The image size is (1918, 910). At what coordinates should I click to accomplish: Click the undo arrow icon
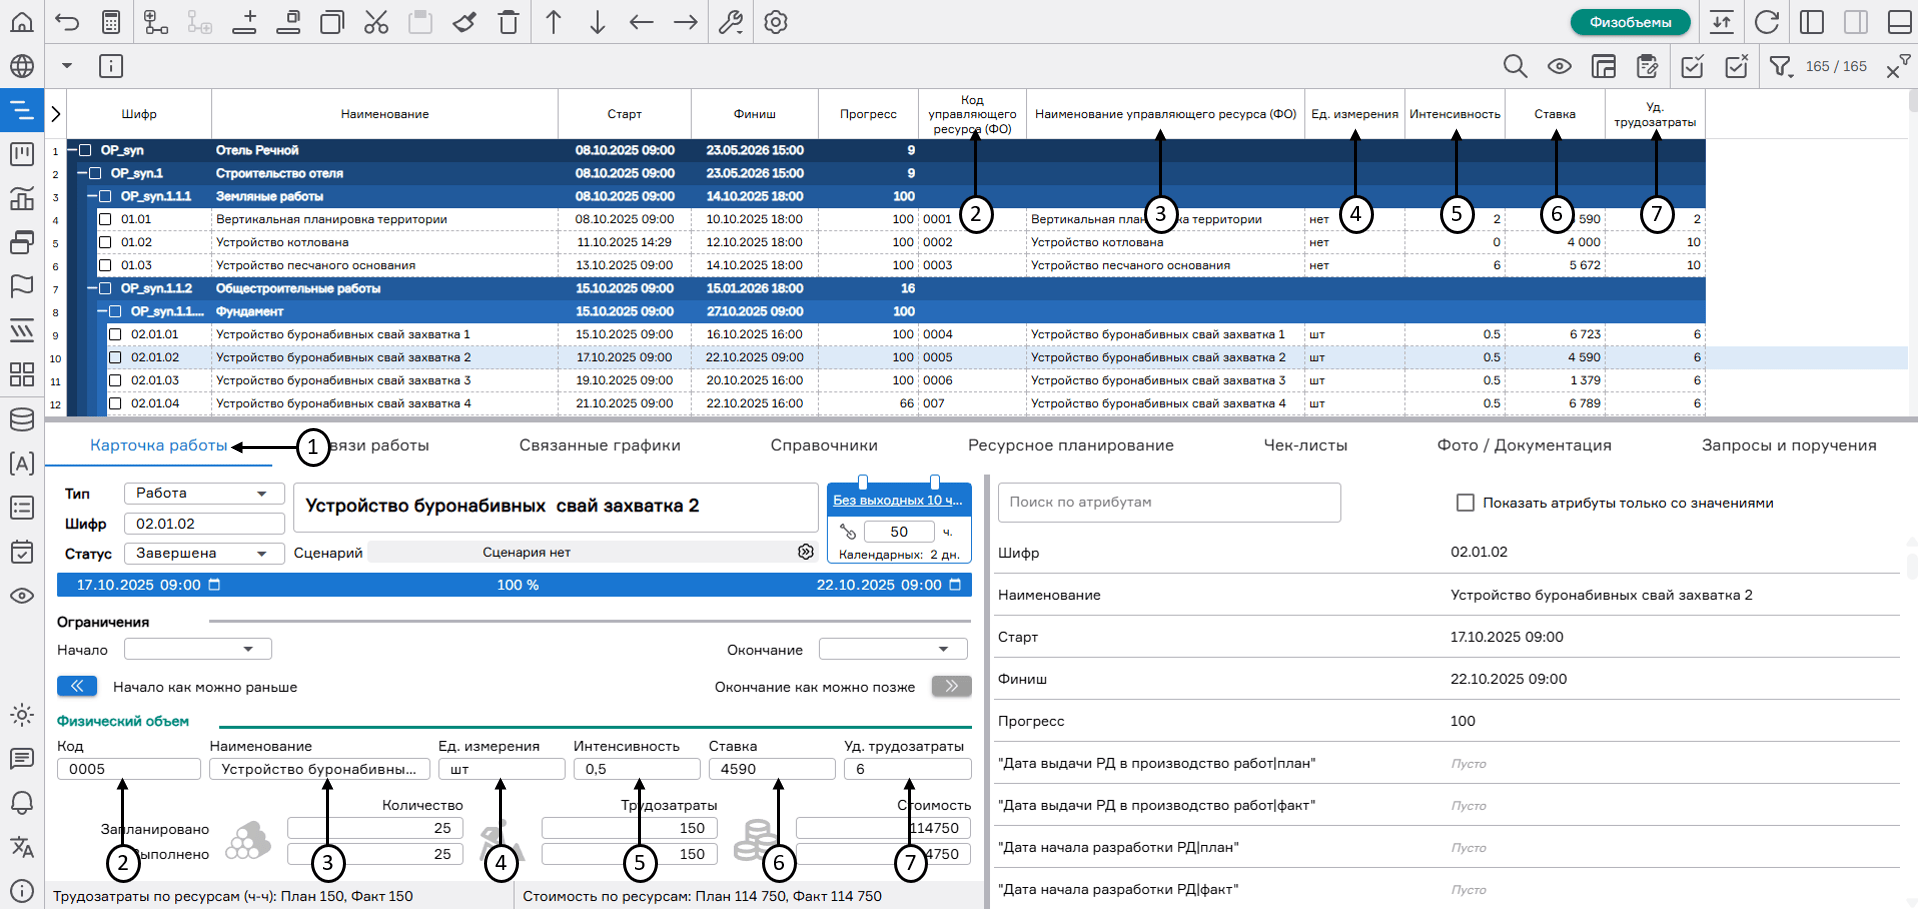67,22
